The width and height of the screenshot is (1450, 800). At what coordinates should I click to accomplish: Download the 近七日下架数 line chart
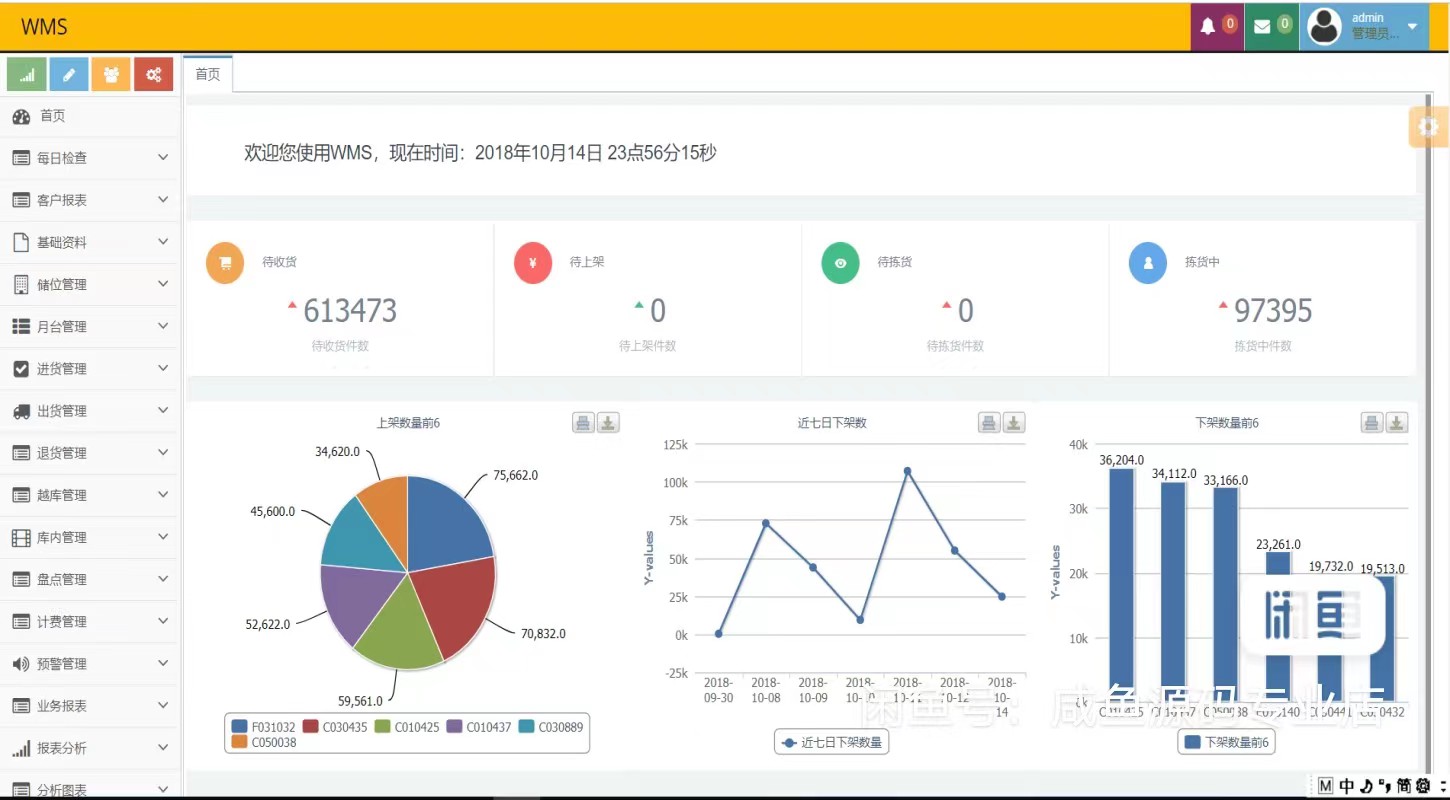coord(1014,423)
